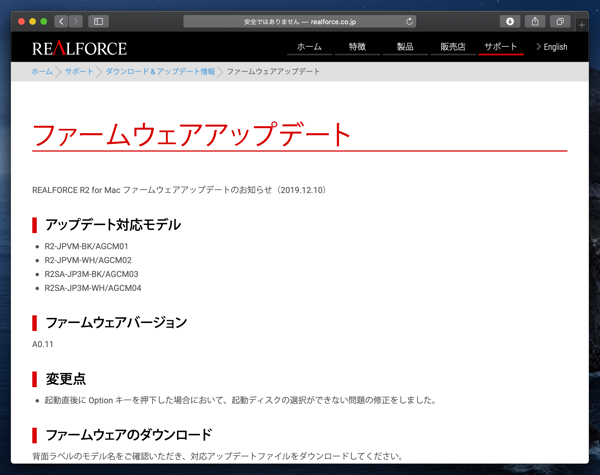
Task: Click the large ファームウェアアップデート page title
Action: click(192, 134)
